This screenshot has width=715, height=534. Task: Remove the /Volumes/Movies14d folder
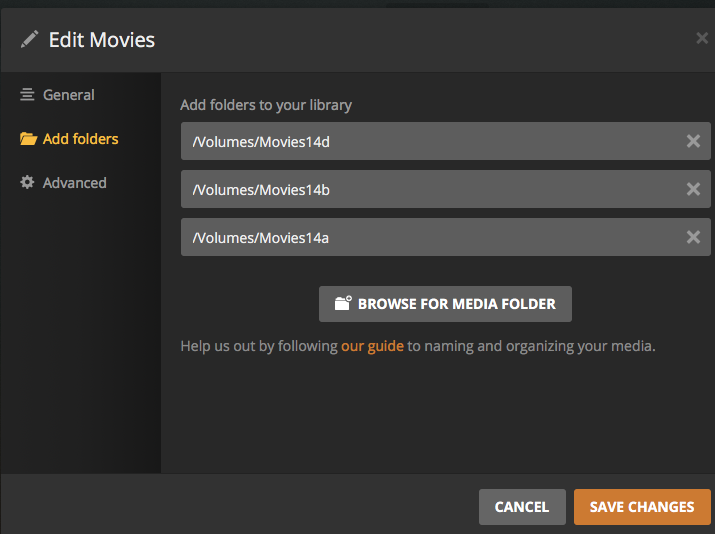coord(693,141)
